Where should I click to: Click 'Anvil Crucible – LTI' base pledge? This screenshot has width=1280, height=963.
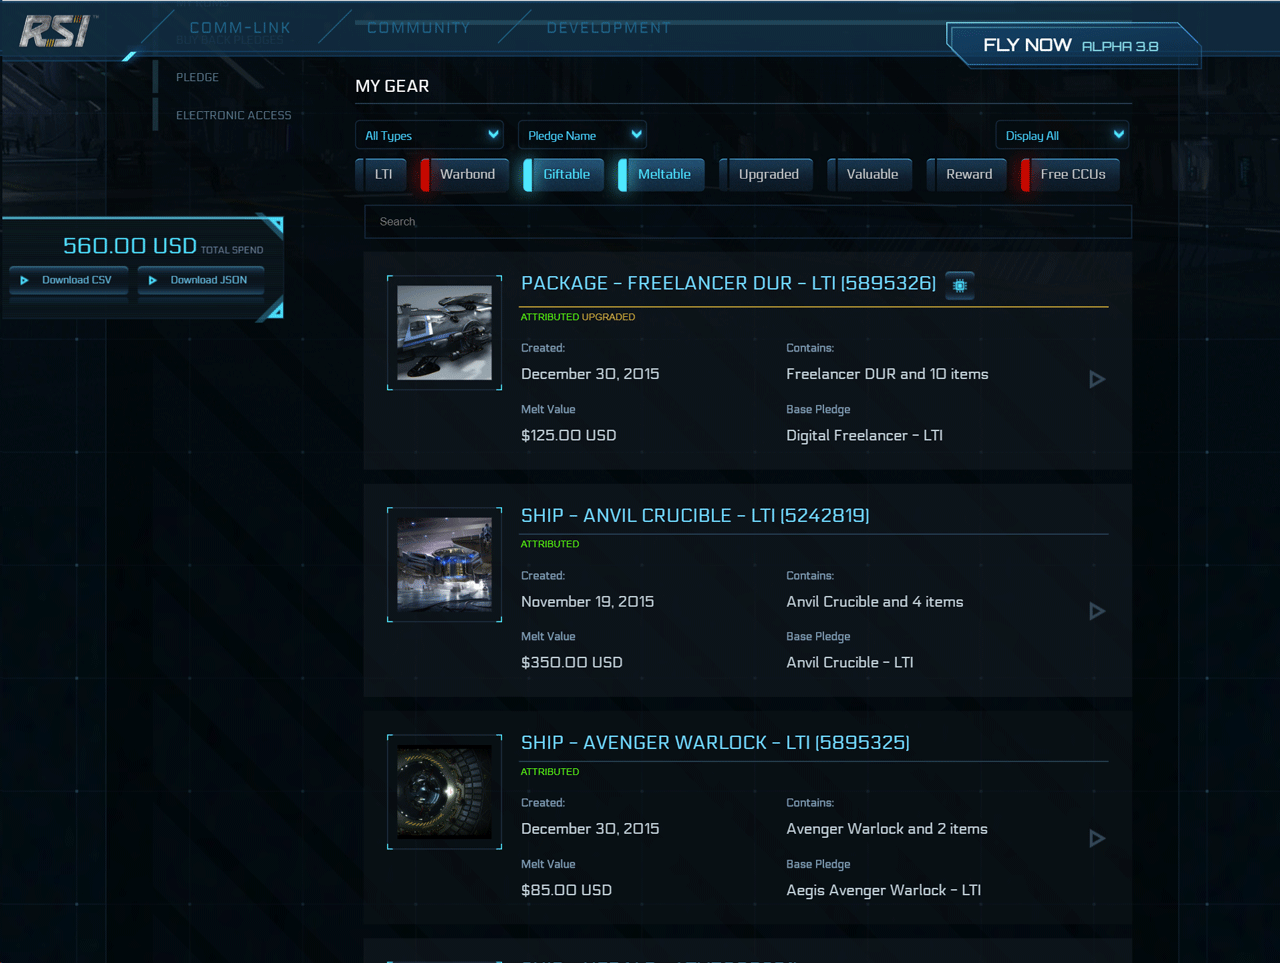pyautogui.click(x=850, y=663)
